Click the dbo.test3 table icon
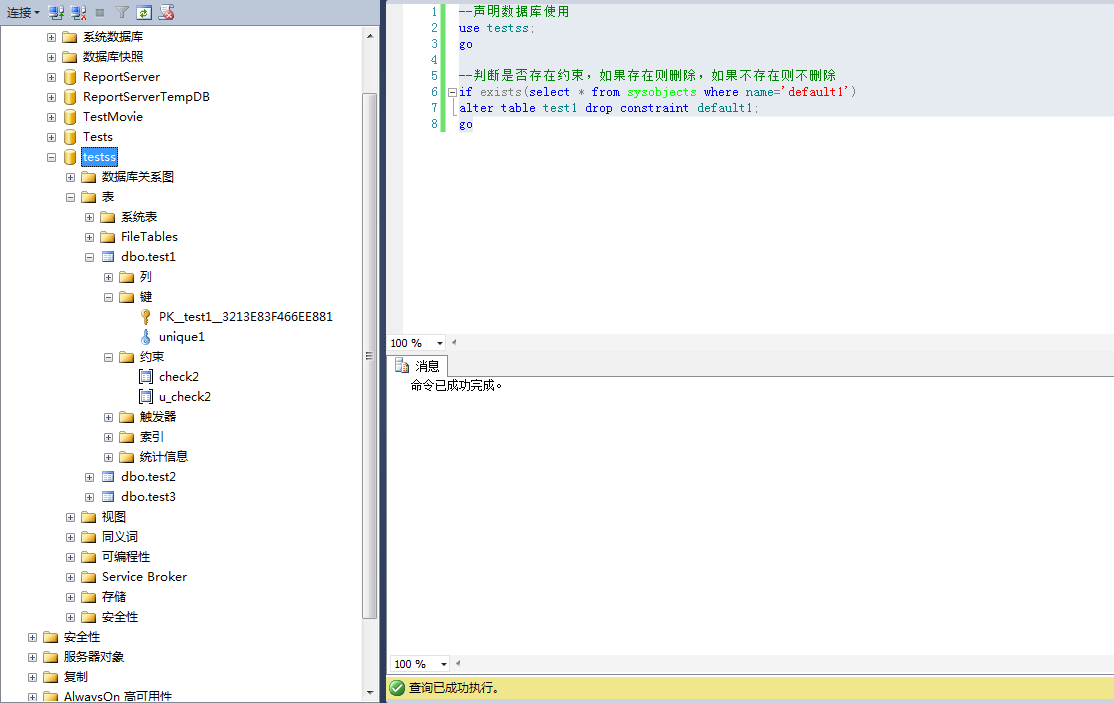Image resolution: width=1114 pixels, height=703 pixels. coord(108,496)
